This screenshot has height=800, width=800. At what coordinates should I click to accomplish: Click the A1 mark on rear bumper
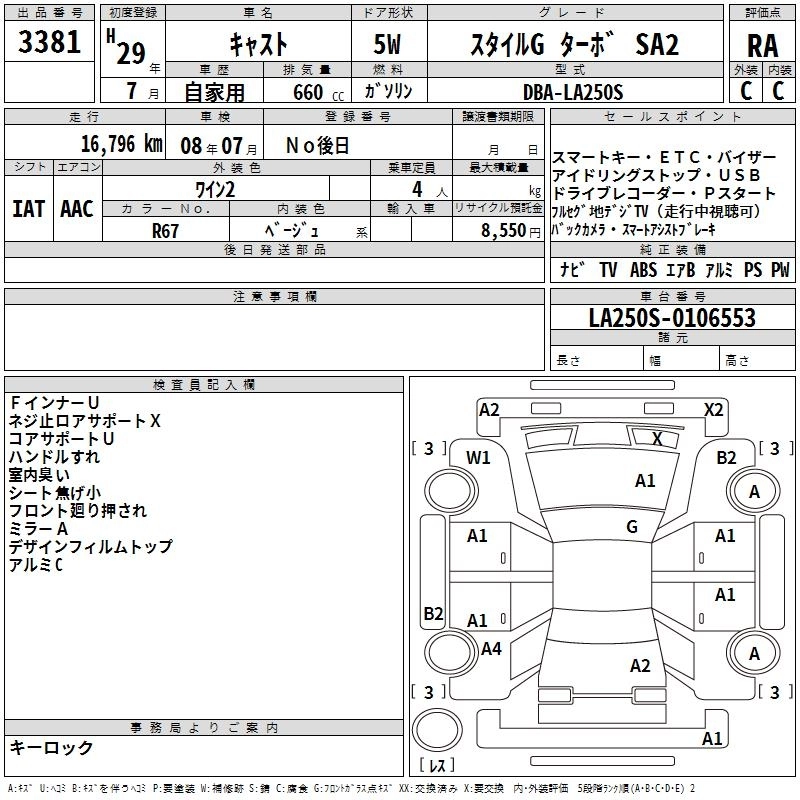712,739
